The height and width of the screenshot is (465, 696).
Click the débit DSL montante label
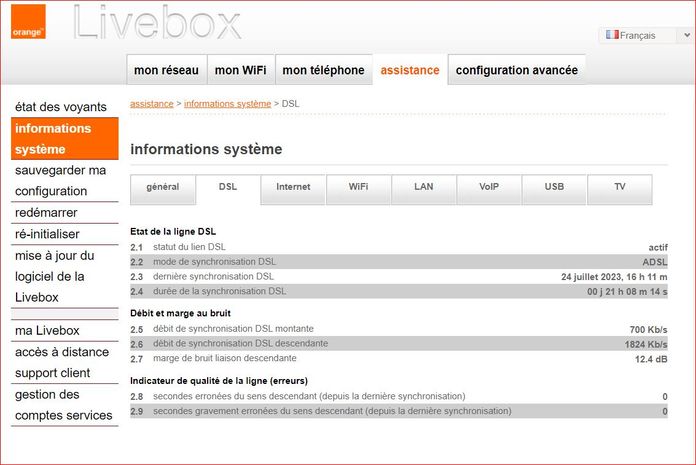[233, 329]
